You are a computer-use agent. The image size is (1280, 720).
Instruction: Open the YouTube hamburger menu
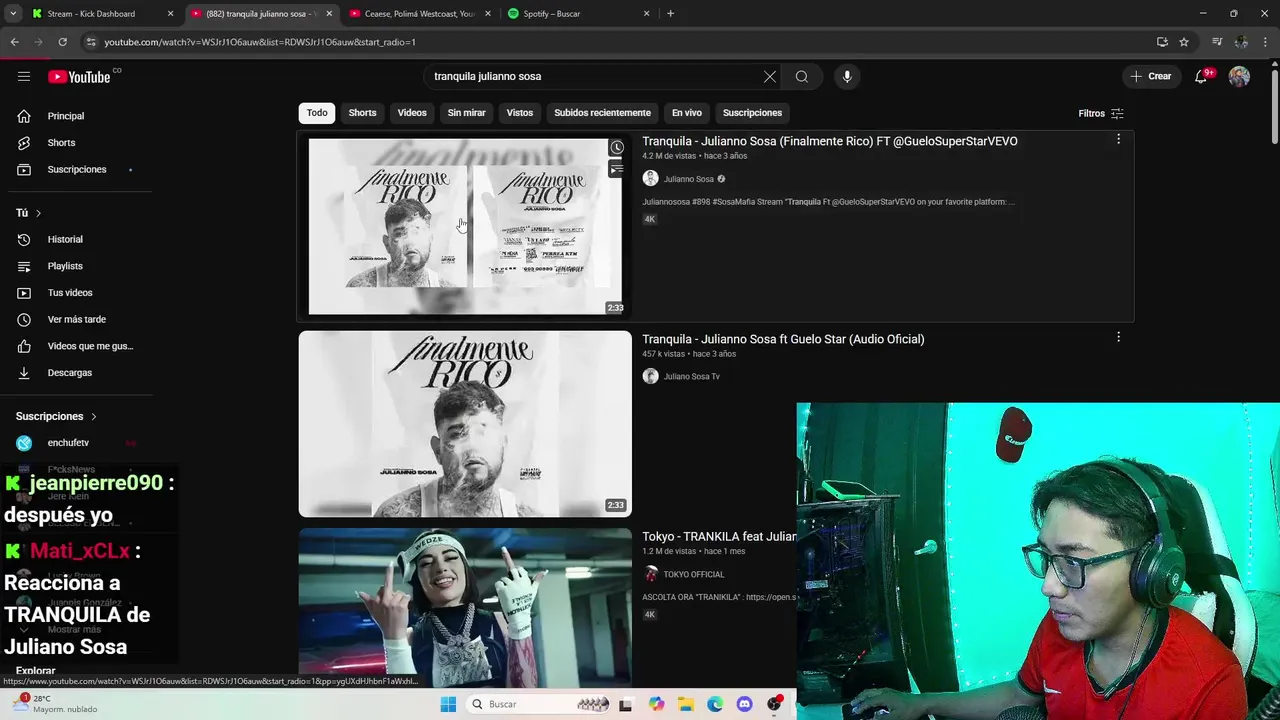[x=24, y=77]
